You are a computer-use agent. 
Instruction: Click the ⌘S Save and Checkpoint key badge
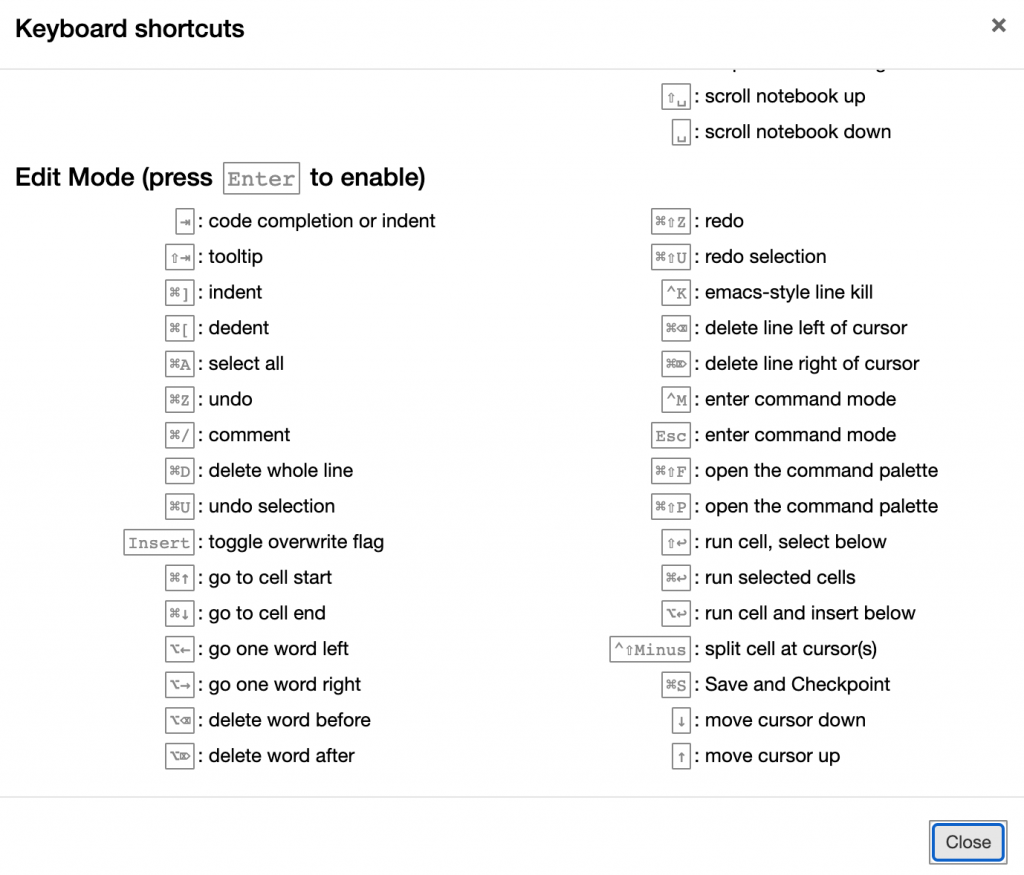pos(679,685)
